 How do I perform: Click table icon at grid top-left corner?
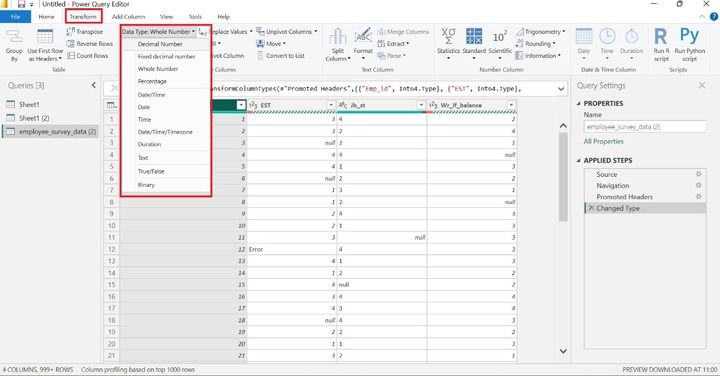tap(112, 105)
